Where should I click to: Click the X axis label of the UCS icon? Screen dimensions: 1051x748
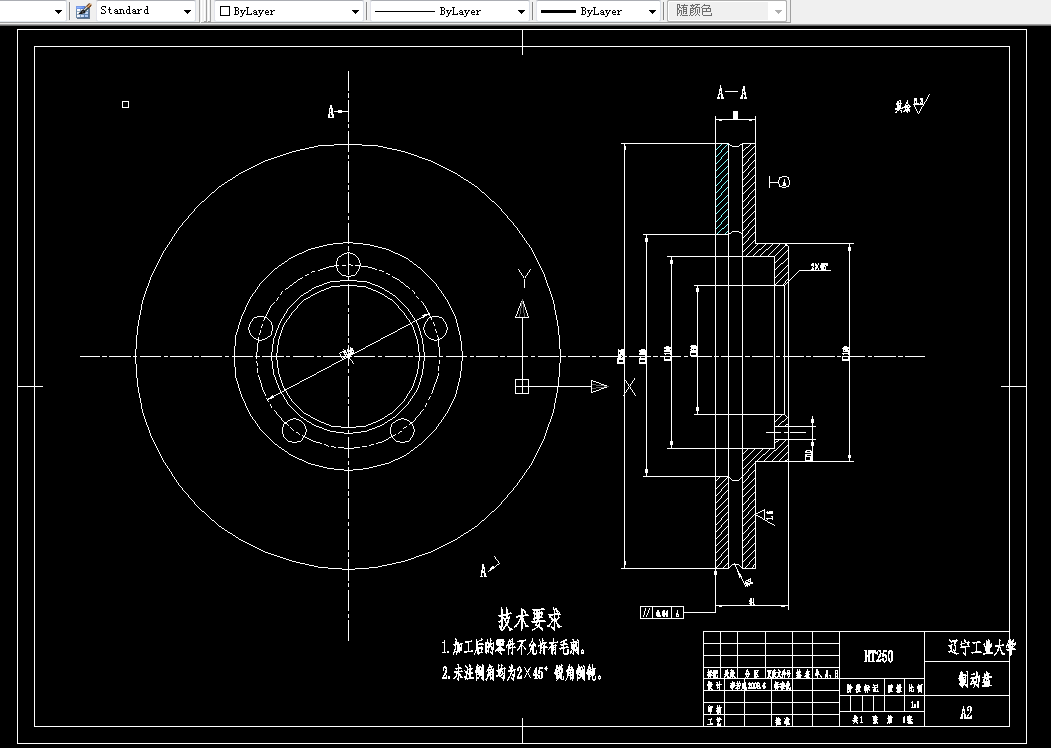coord(630,387)
